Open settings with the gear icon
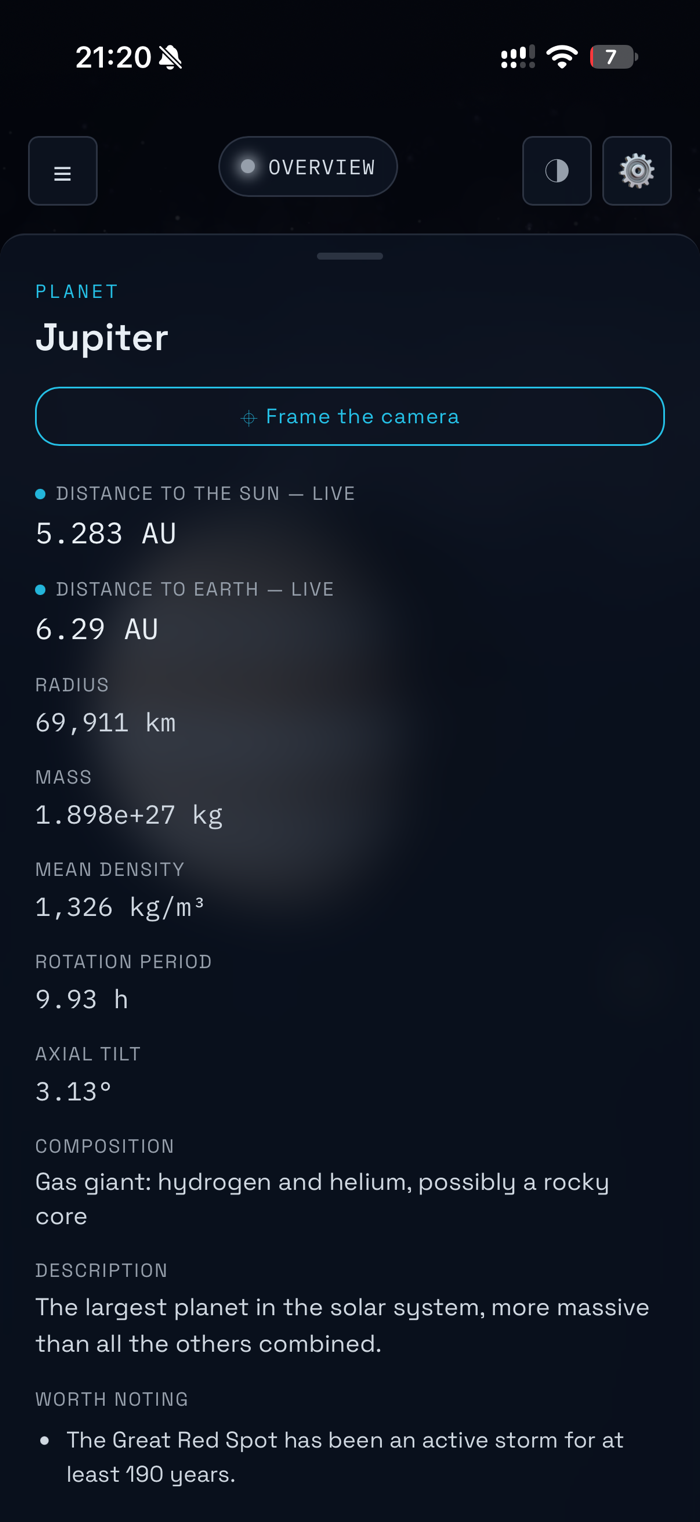 pos(637,171)
